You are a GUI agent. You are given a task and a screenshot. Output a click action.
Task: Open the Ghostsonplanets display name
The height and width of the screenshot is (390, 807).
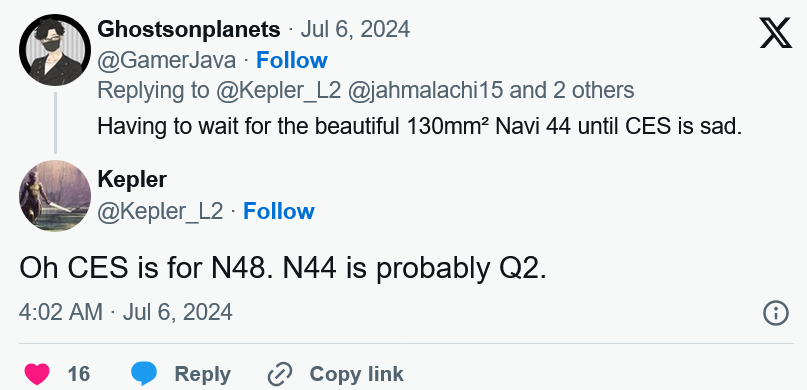[x=189, y=30]
